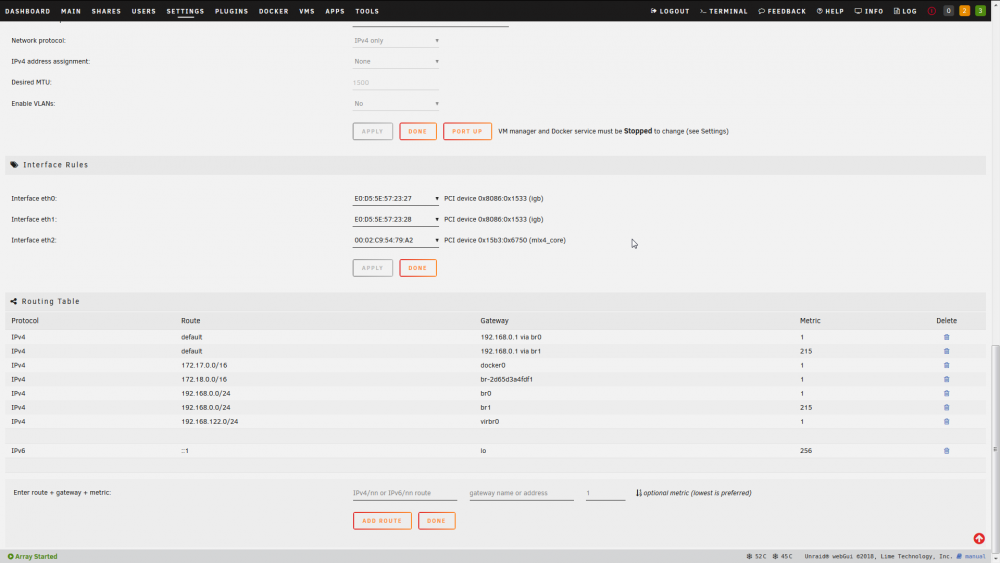
Task: Open the manual link in the footer
Action: pos(974,556)
